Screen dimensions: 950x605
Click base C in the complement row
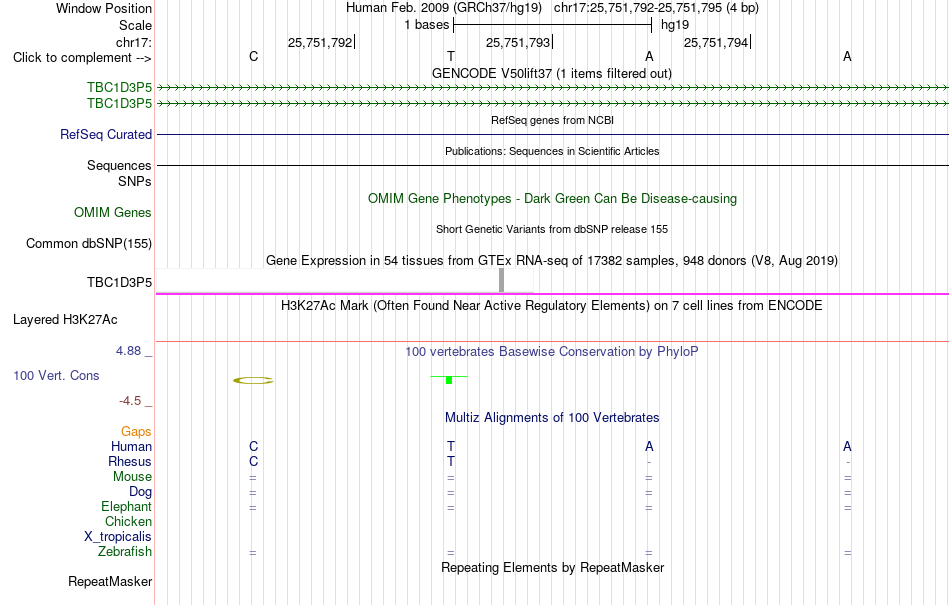tap(253, 56)
